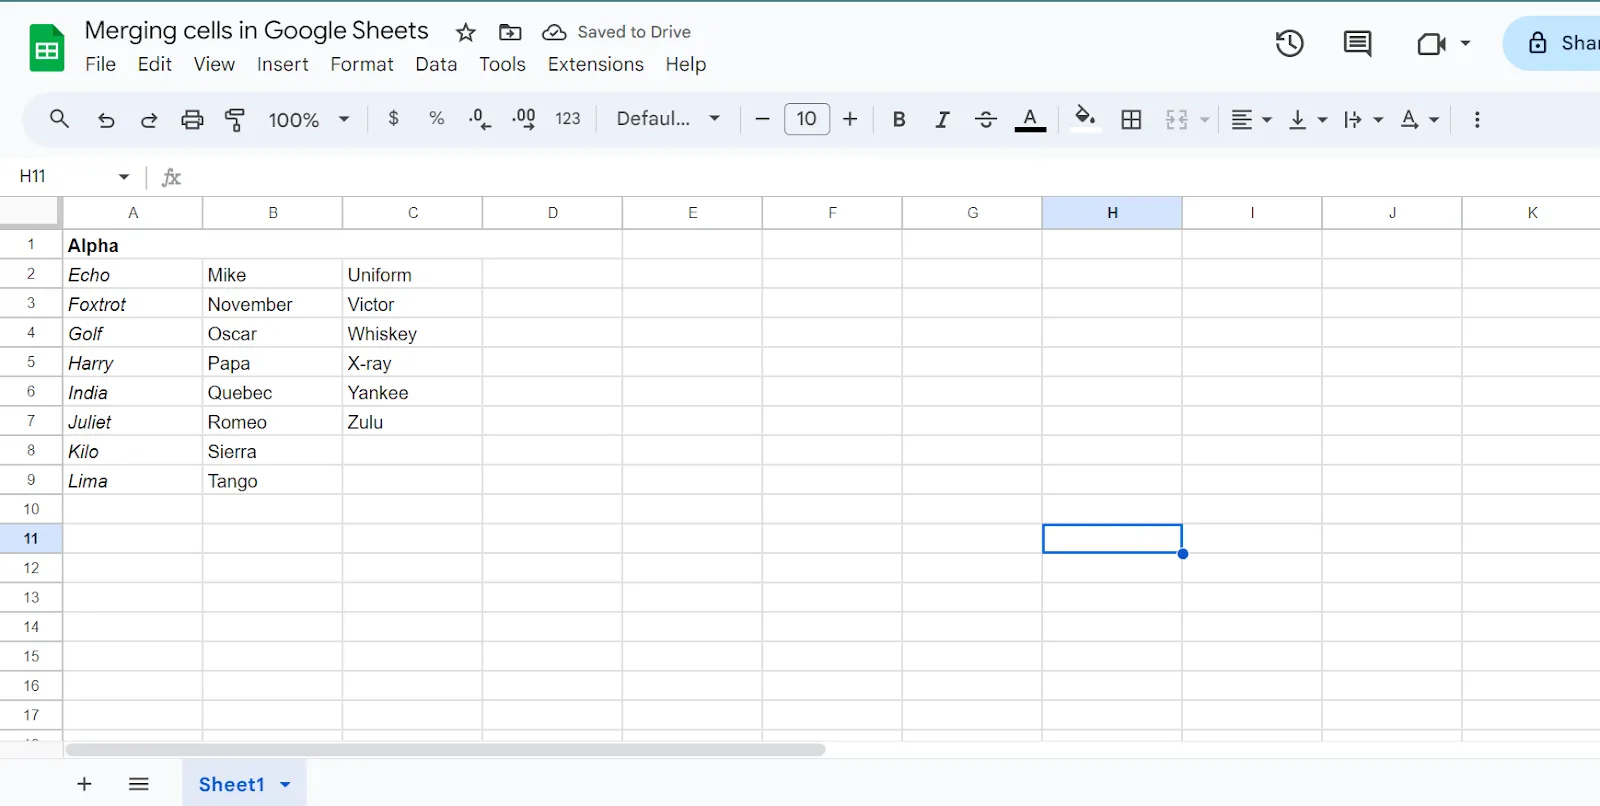Click the redo arrow

[149, 120]
